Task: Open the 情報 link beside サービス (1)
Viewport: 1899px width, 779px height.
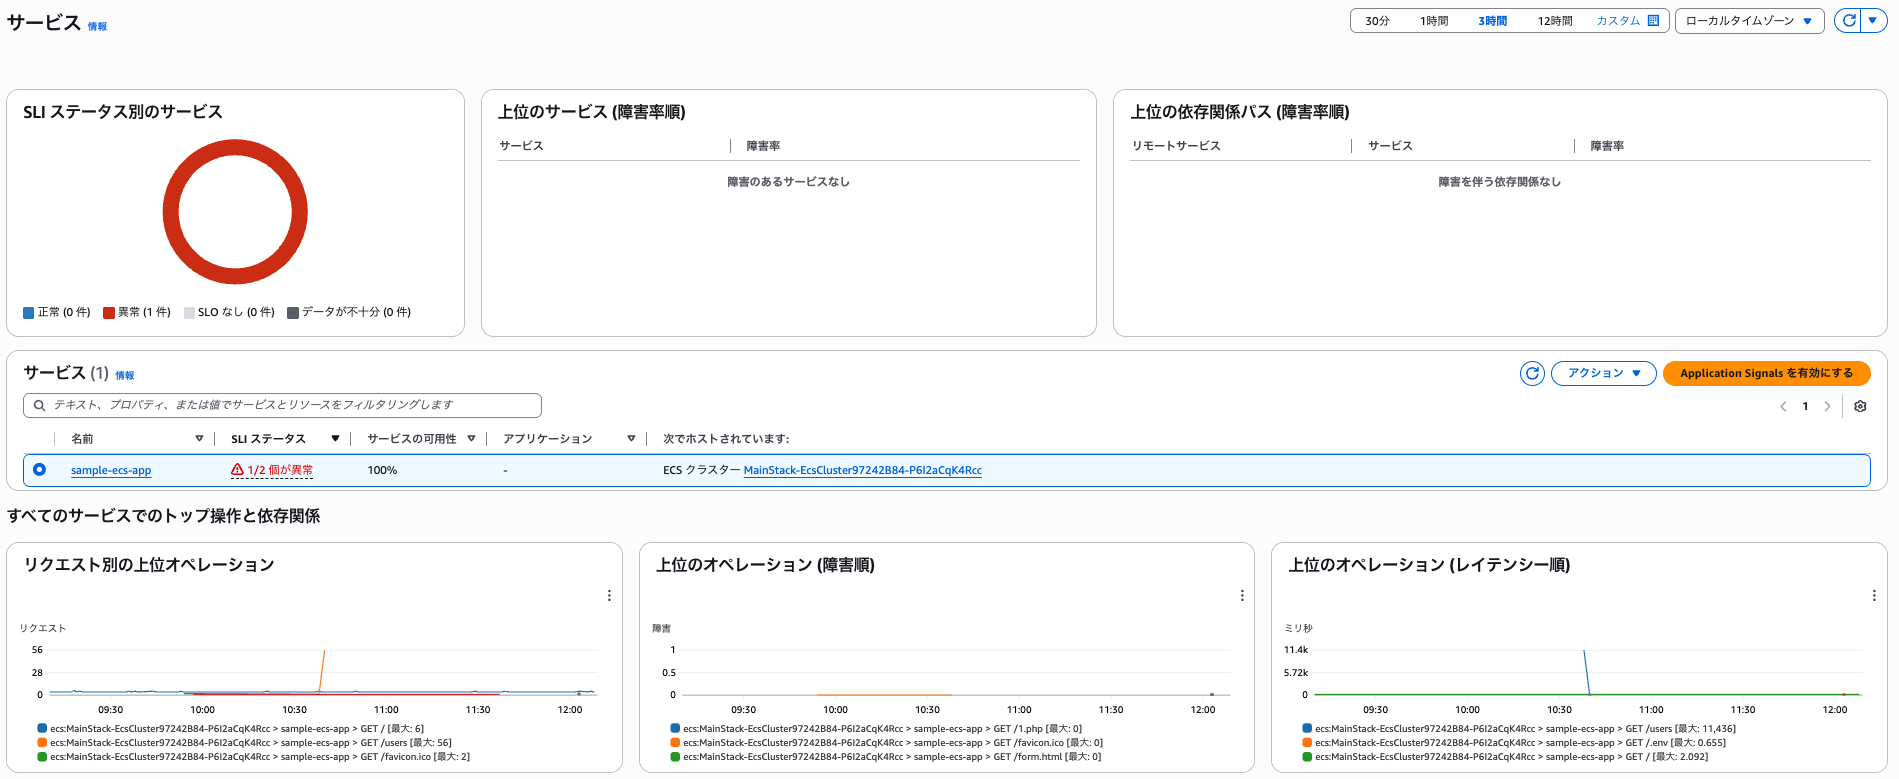Action: coord(124,376)
